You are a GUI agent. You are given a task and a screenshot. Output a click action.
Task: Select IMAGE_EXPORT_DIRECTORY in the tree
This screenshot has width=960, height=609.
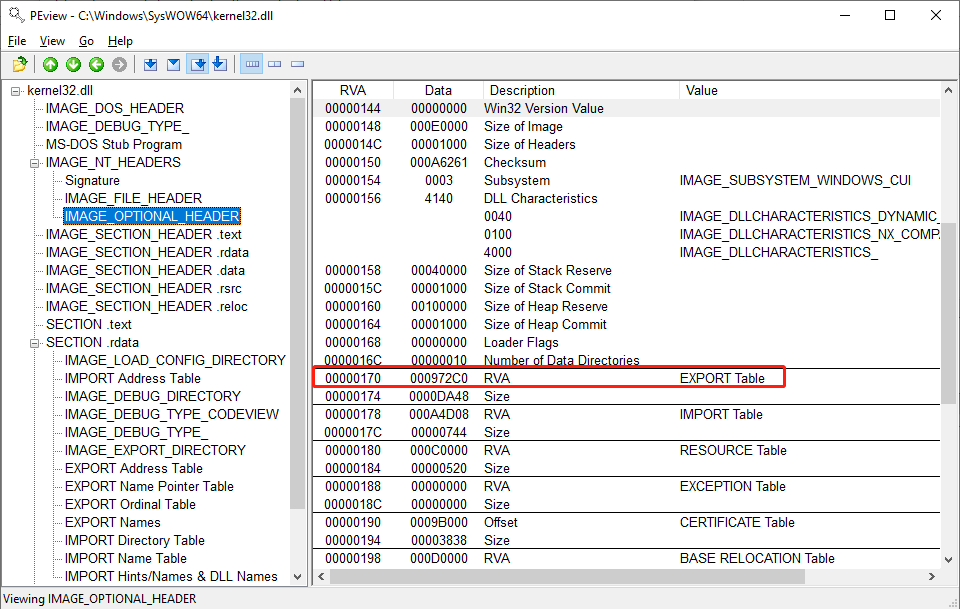154,450
